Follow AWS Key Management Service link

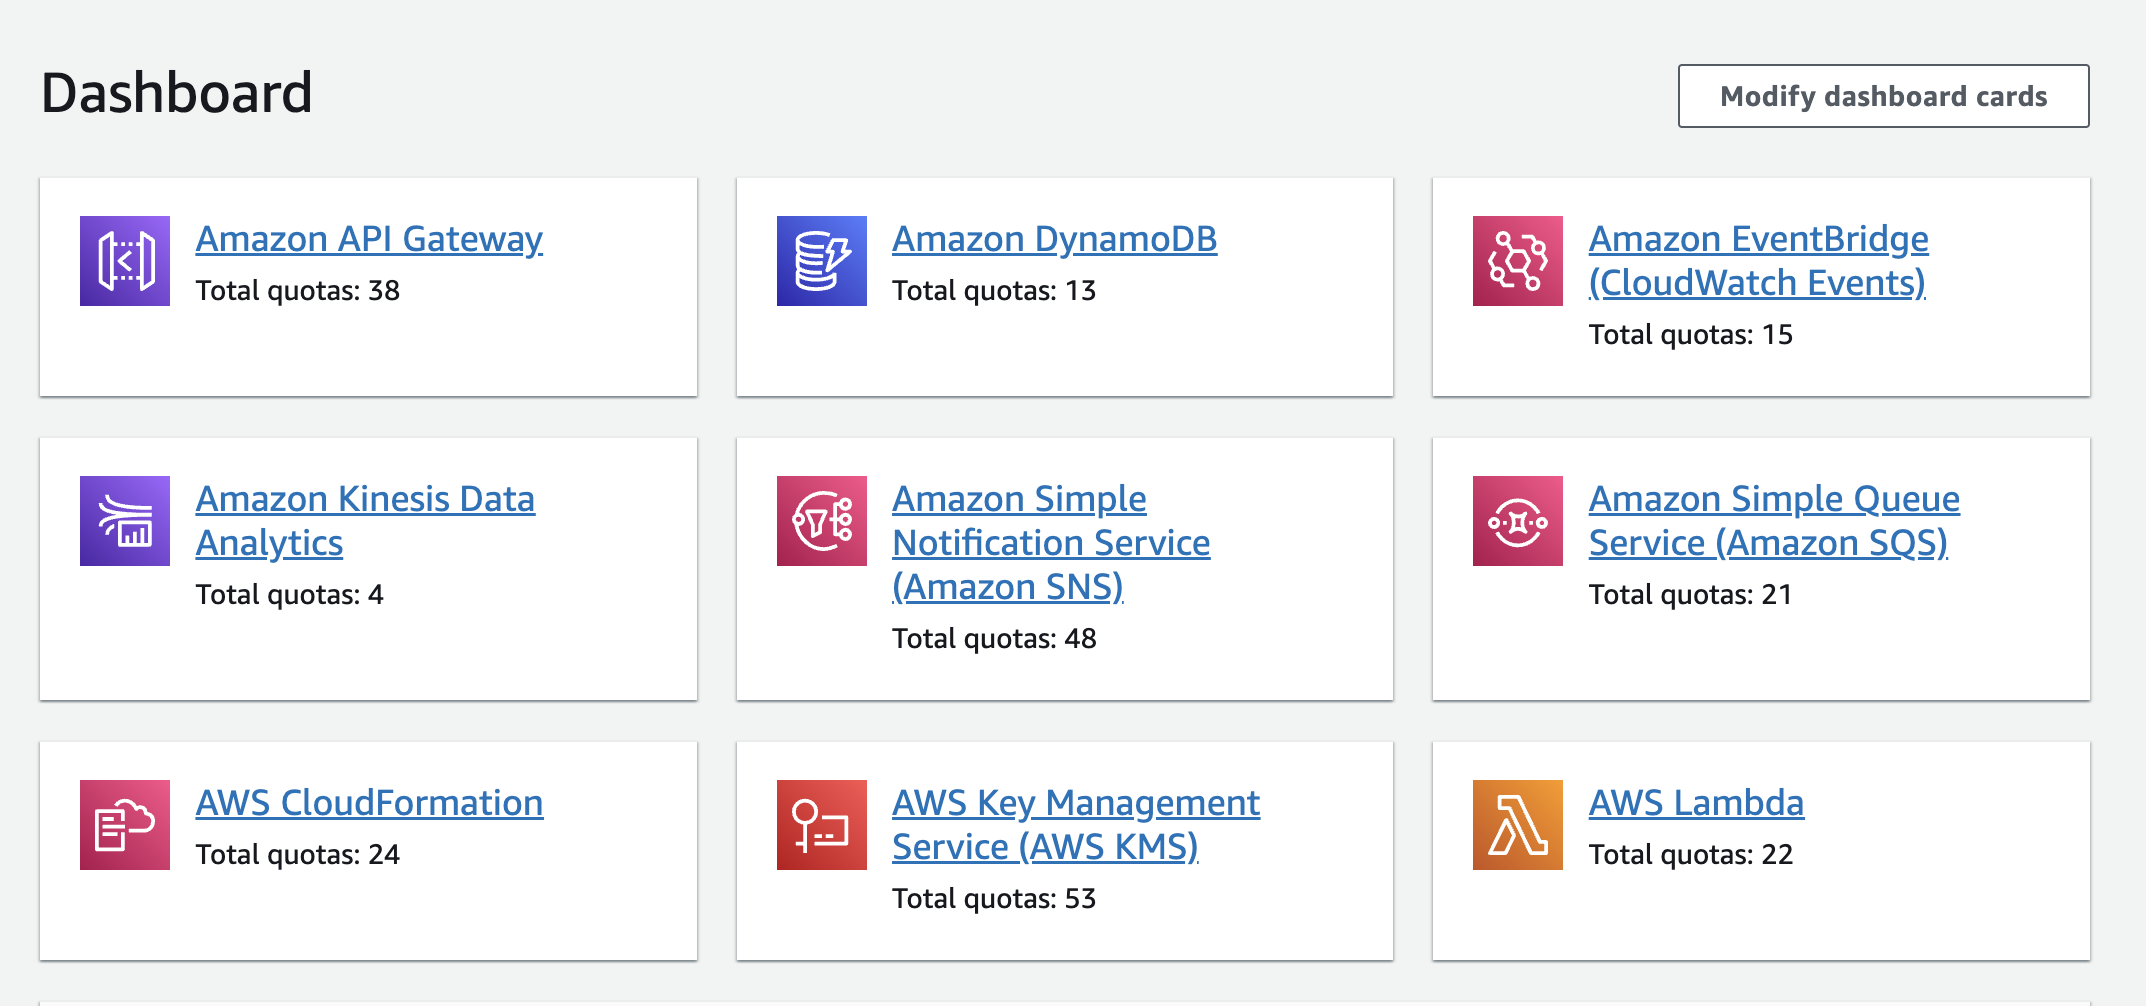click(1076, 825)
